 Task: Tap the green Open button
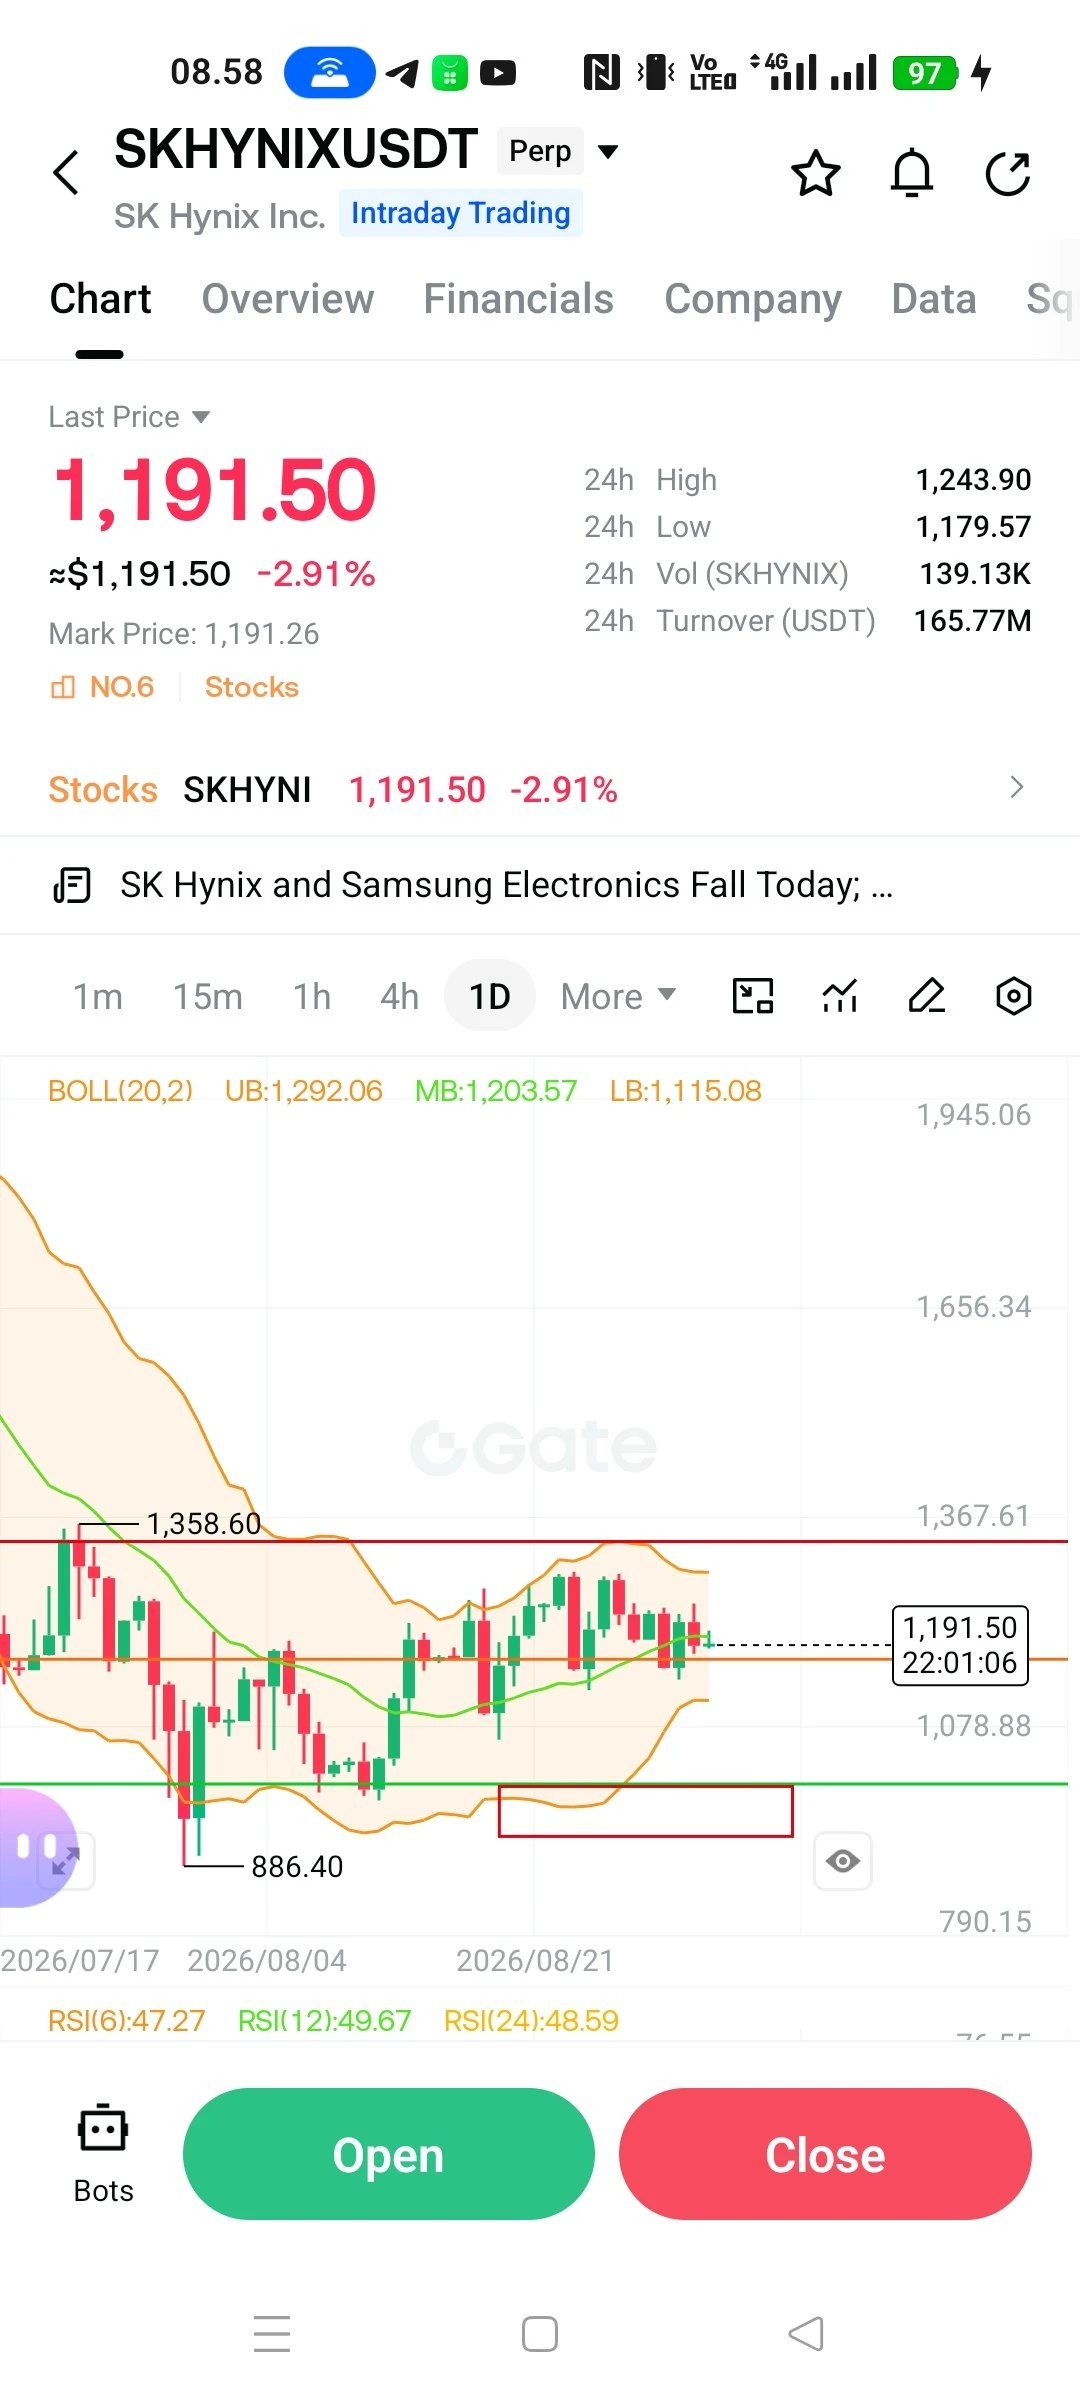[389, 2154]
